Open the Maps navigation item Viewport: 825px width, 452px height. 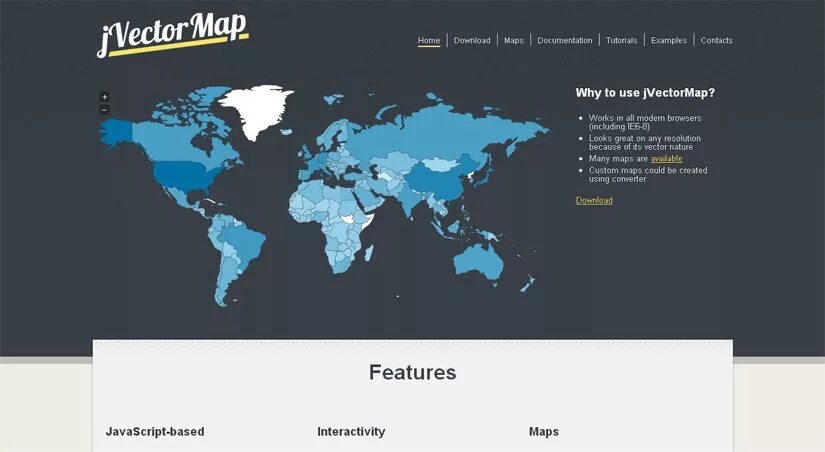pyautogui.click(x=514, y=40)
